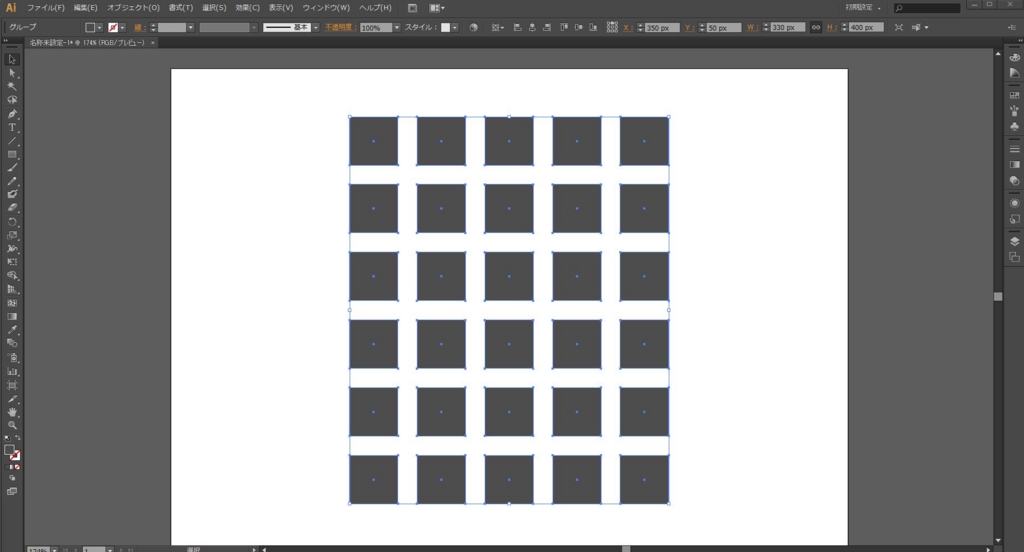Click the recolor artwork wheel icon

click(x=473, y=27)
